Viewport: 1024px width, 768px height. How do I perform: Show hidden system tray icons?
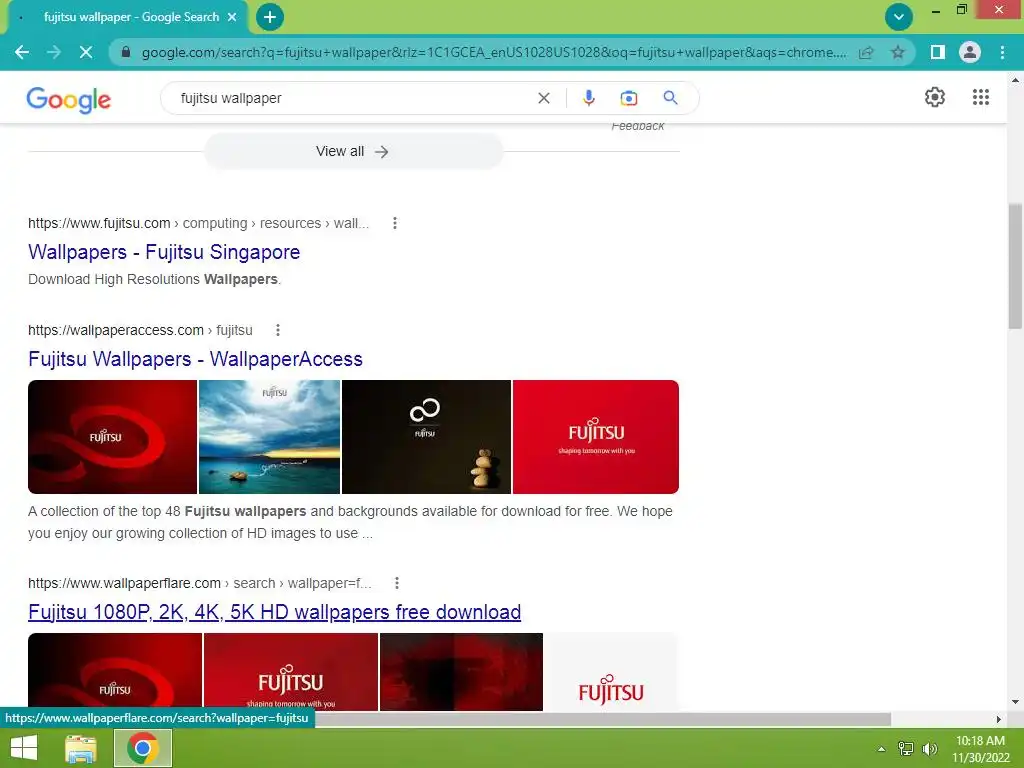tap(881, 749)
